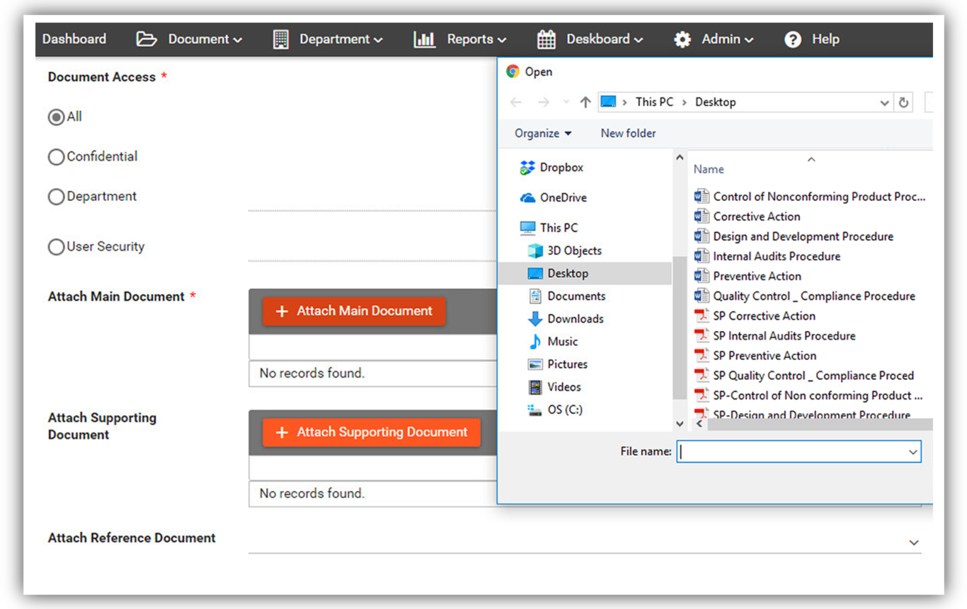The width and height of the screenshot is (967, 609).
Task: Click the 3D Objects cube icon
Action: [x=535, y=251]
